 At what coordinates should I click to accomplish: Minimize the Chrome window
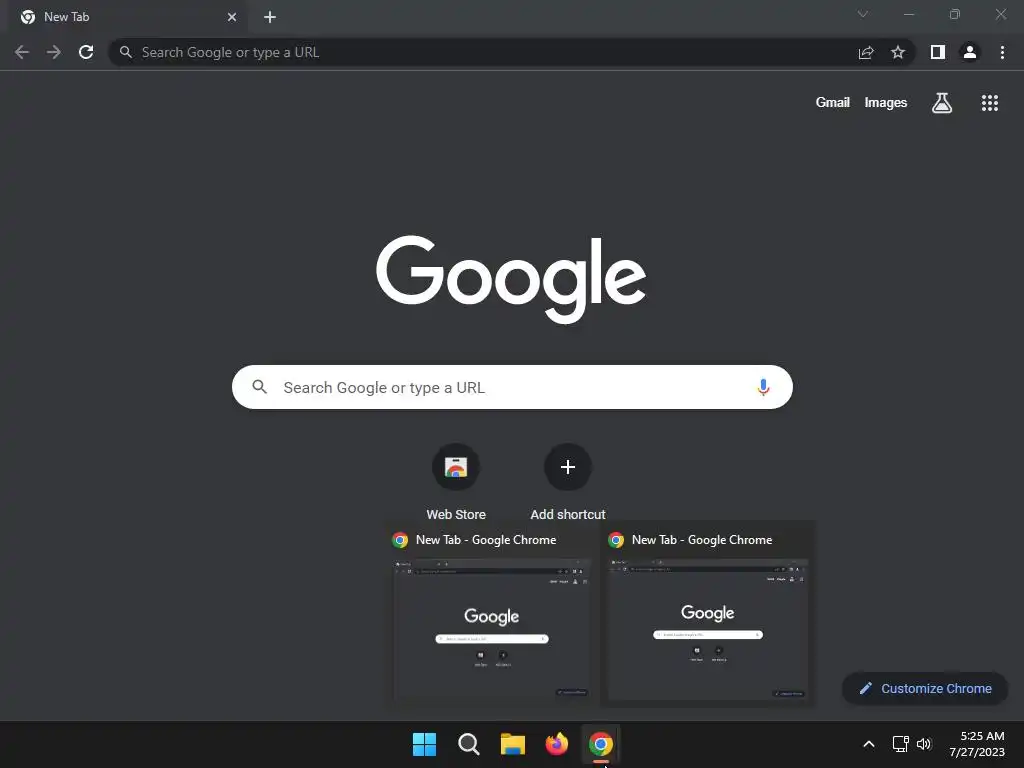[x=908, y=14]
